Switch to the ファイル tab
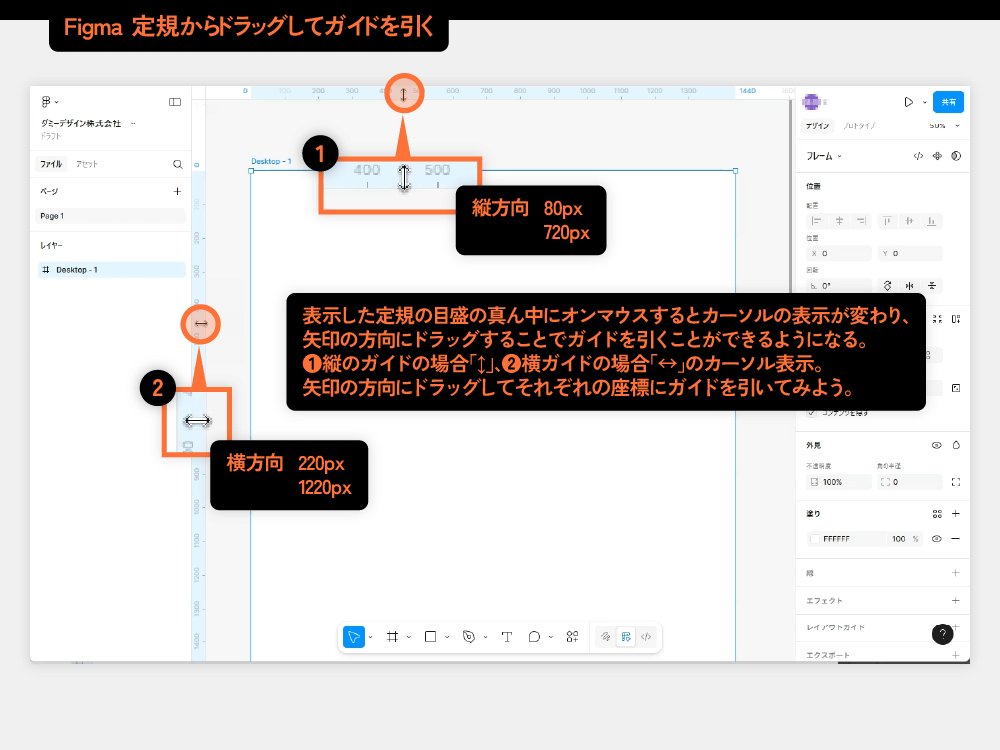The image size is (1000, 750). click(x=51, y=165)
